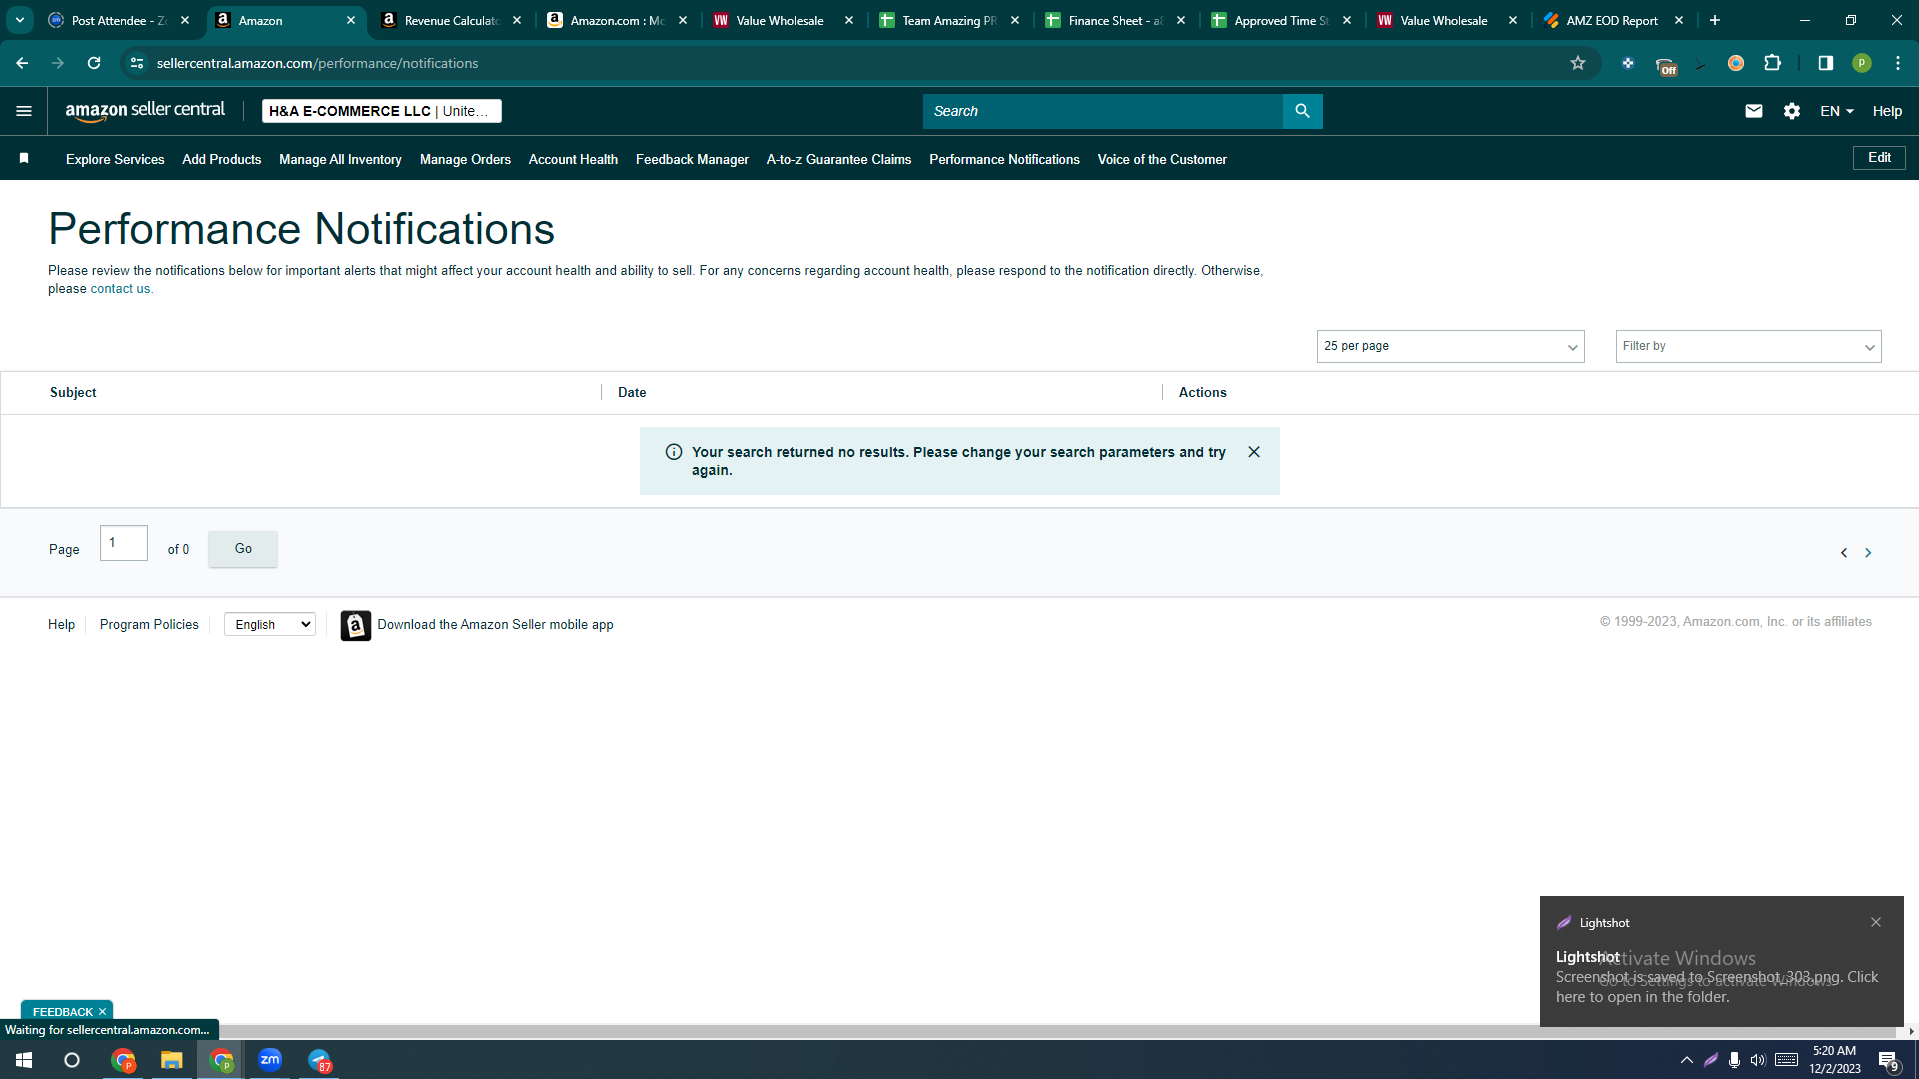Focus the Search input field
1919x1079 pixels.
click(1102, 111)
